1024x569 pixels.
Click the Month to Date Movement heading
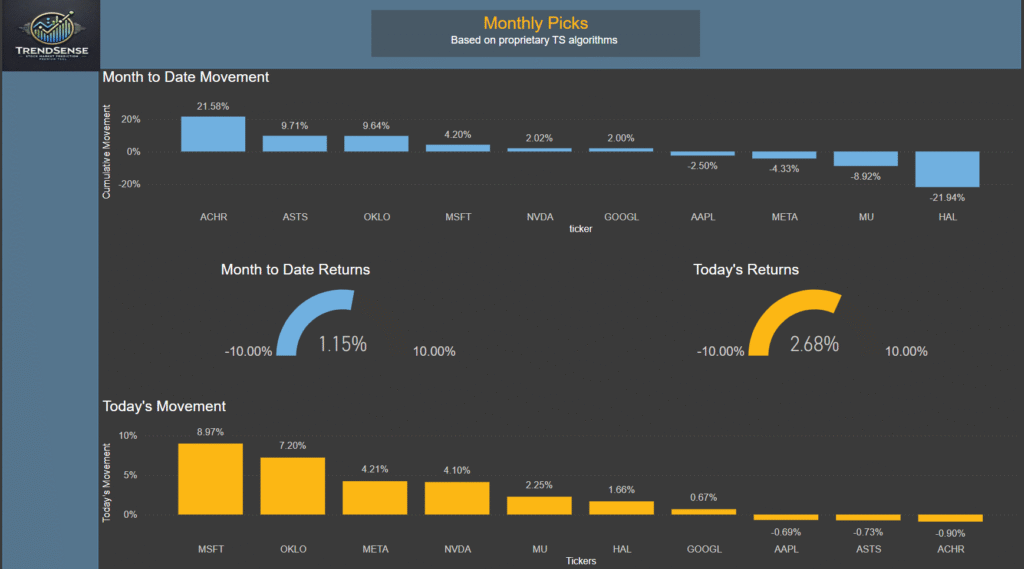pos(186,77)
